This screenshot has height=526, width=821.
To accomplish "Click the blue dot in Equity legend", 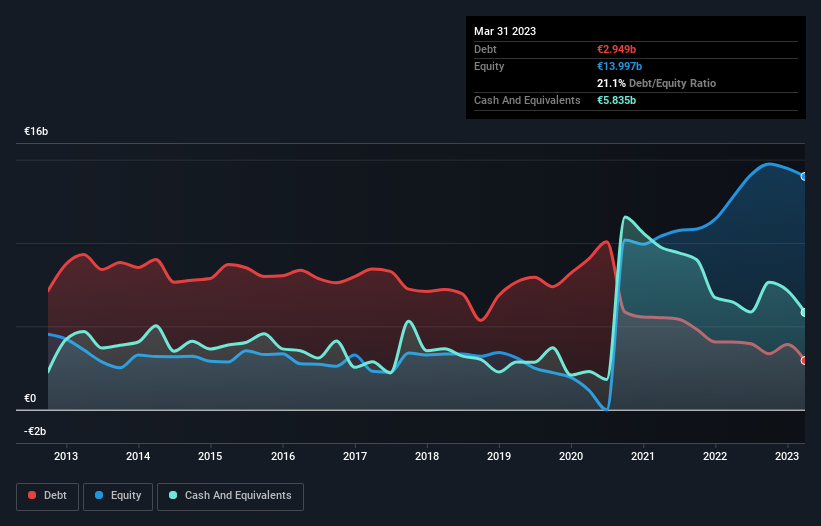I will pos(99,495).
